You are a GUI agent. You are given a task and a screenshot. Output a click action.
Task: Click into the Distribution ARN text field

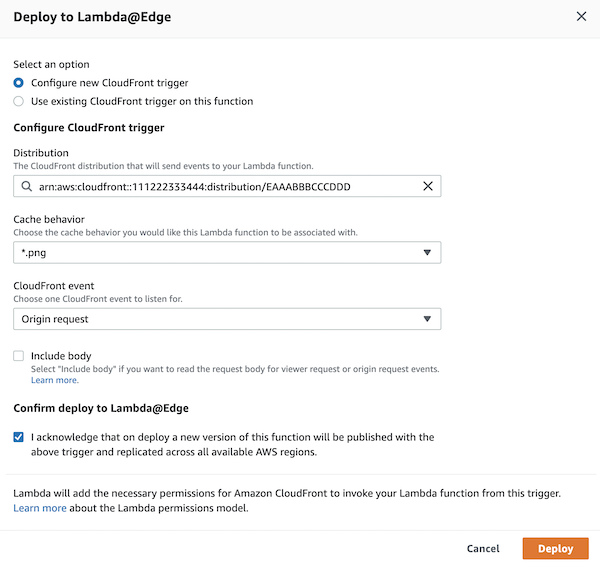point(220,187)
